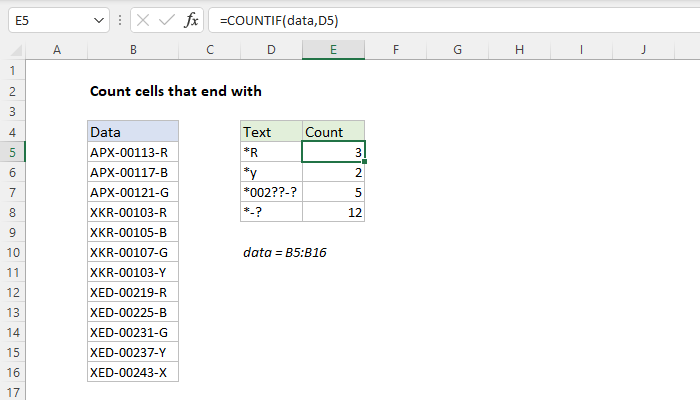Click cell containing XKR-00103-Y
The height and width of the screenshot is (400, 700).
tap(133, 272)
